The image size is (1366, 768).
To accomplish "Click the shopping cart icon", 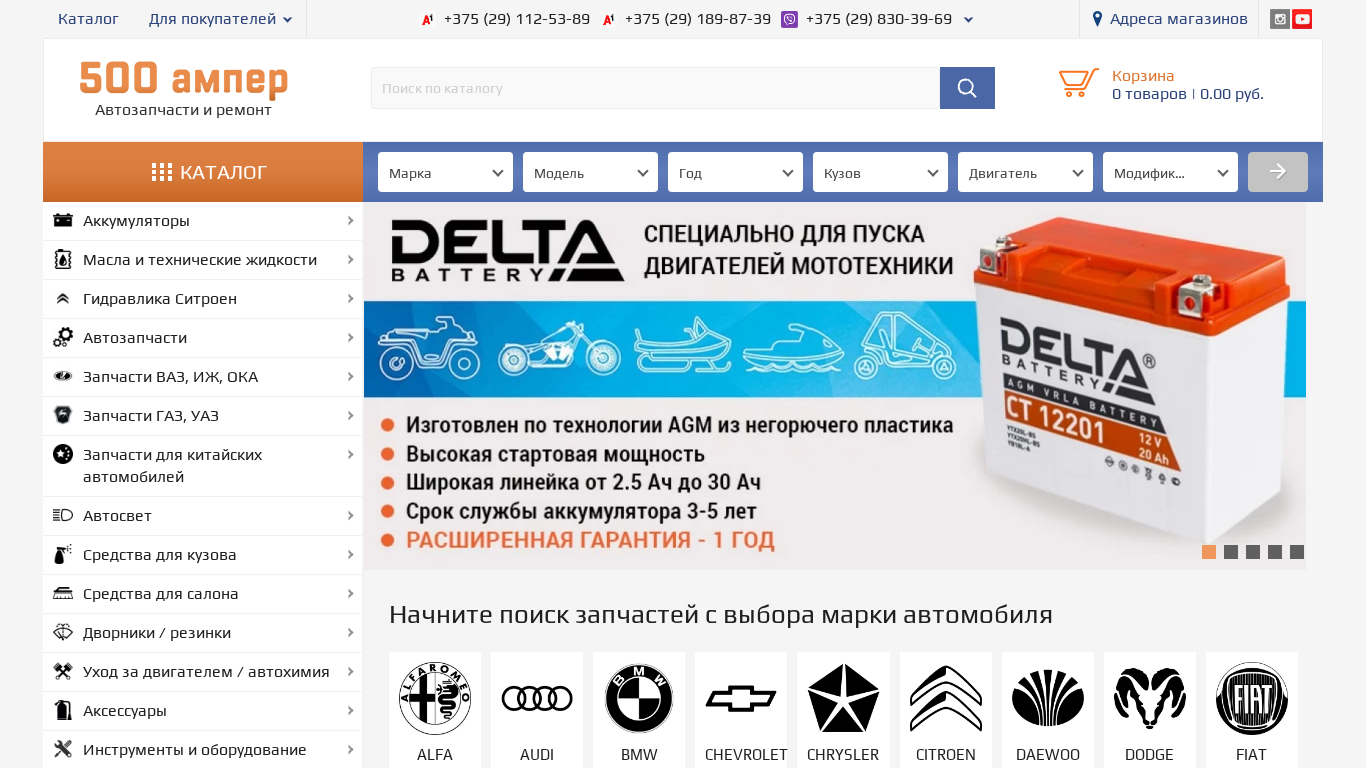I will 1079,82.
